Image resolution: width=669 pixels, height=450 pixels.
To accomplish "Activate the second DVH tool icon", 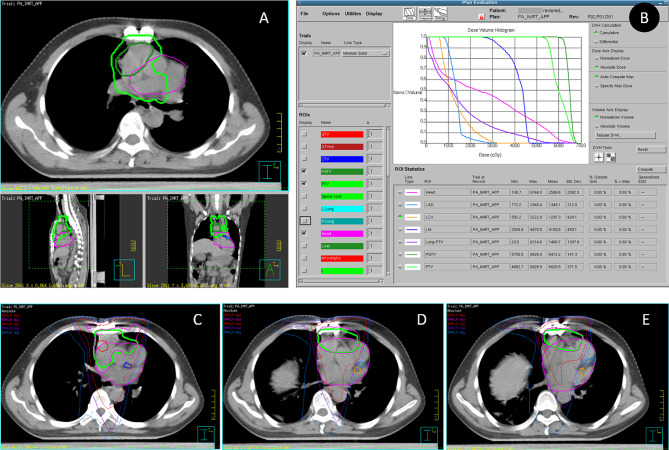I will tap(611, 158).
